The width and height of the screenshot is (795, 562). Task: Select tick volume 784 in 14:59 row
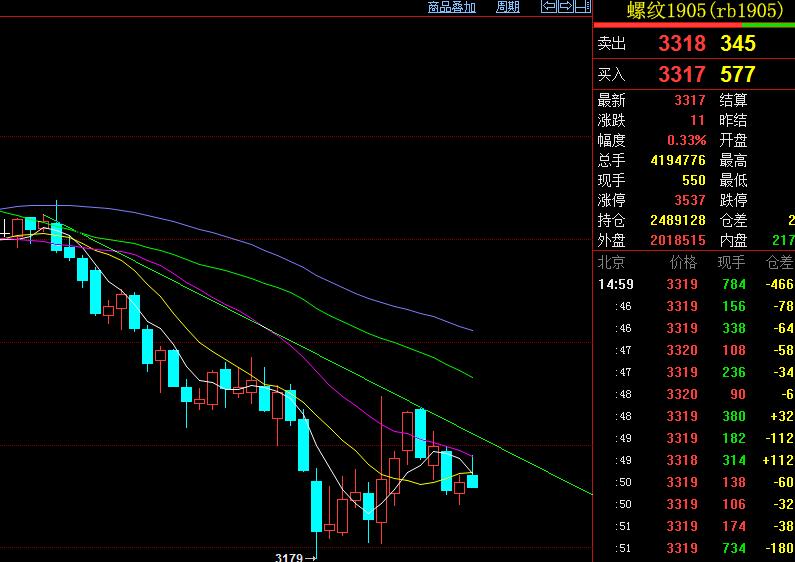tap(734, 284)
